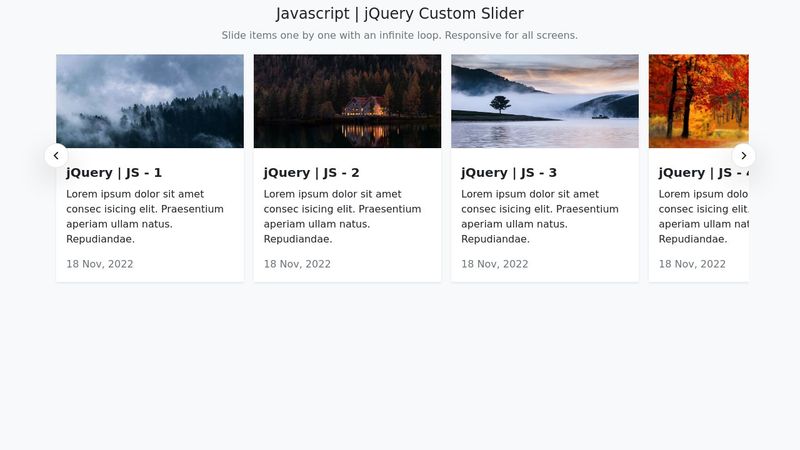The height and width of the screenshot is (450, 800).
Task: Click the 'Javascript | jQuery Custom Slider' heading
Action: [x=399, y=14]
